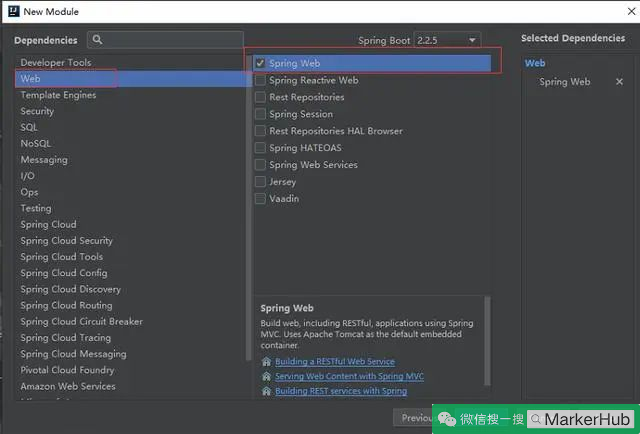Open the Spring Boot version dropdown
This screenshot has width=640, height=434.
pyautogui.click(x=447, y=40)
